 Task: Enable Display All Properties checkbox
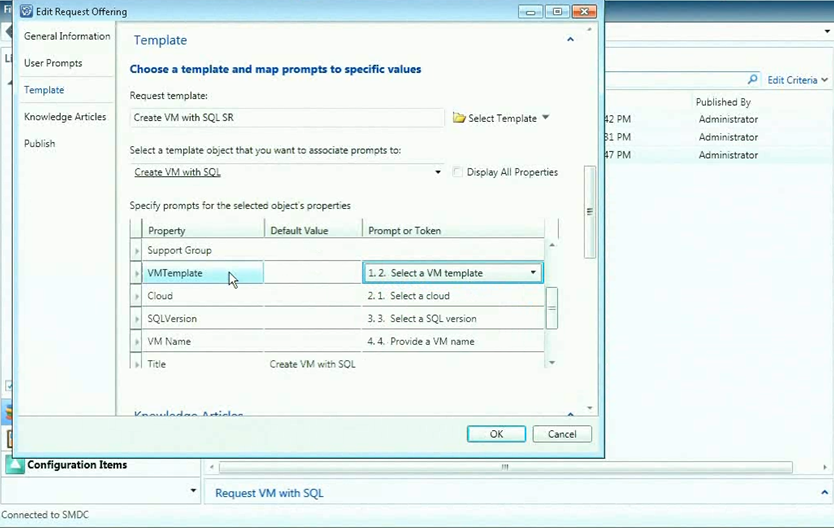point(458,172)
